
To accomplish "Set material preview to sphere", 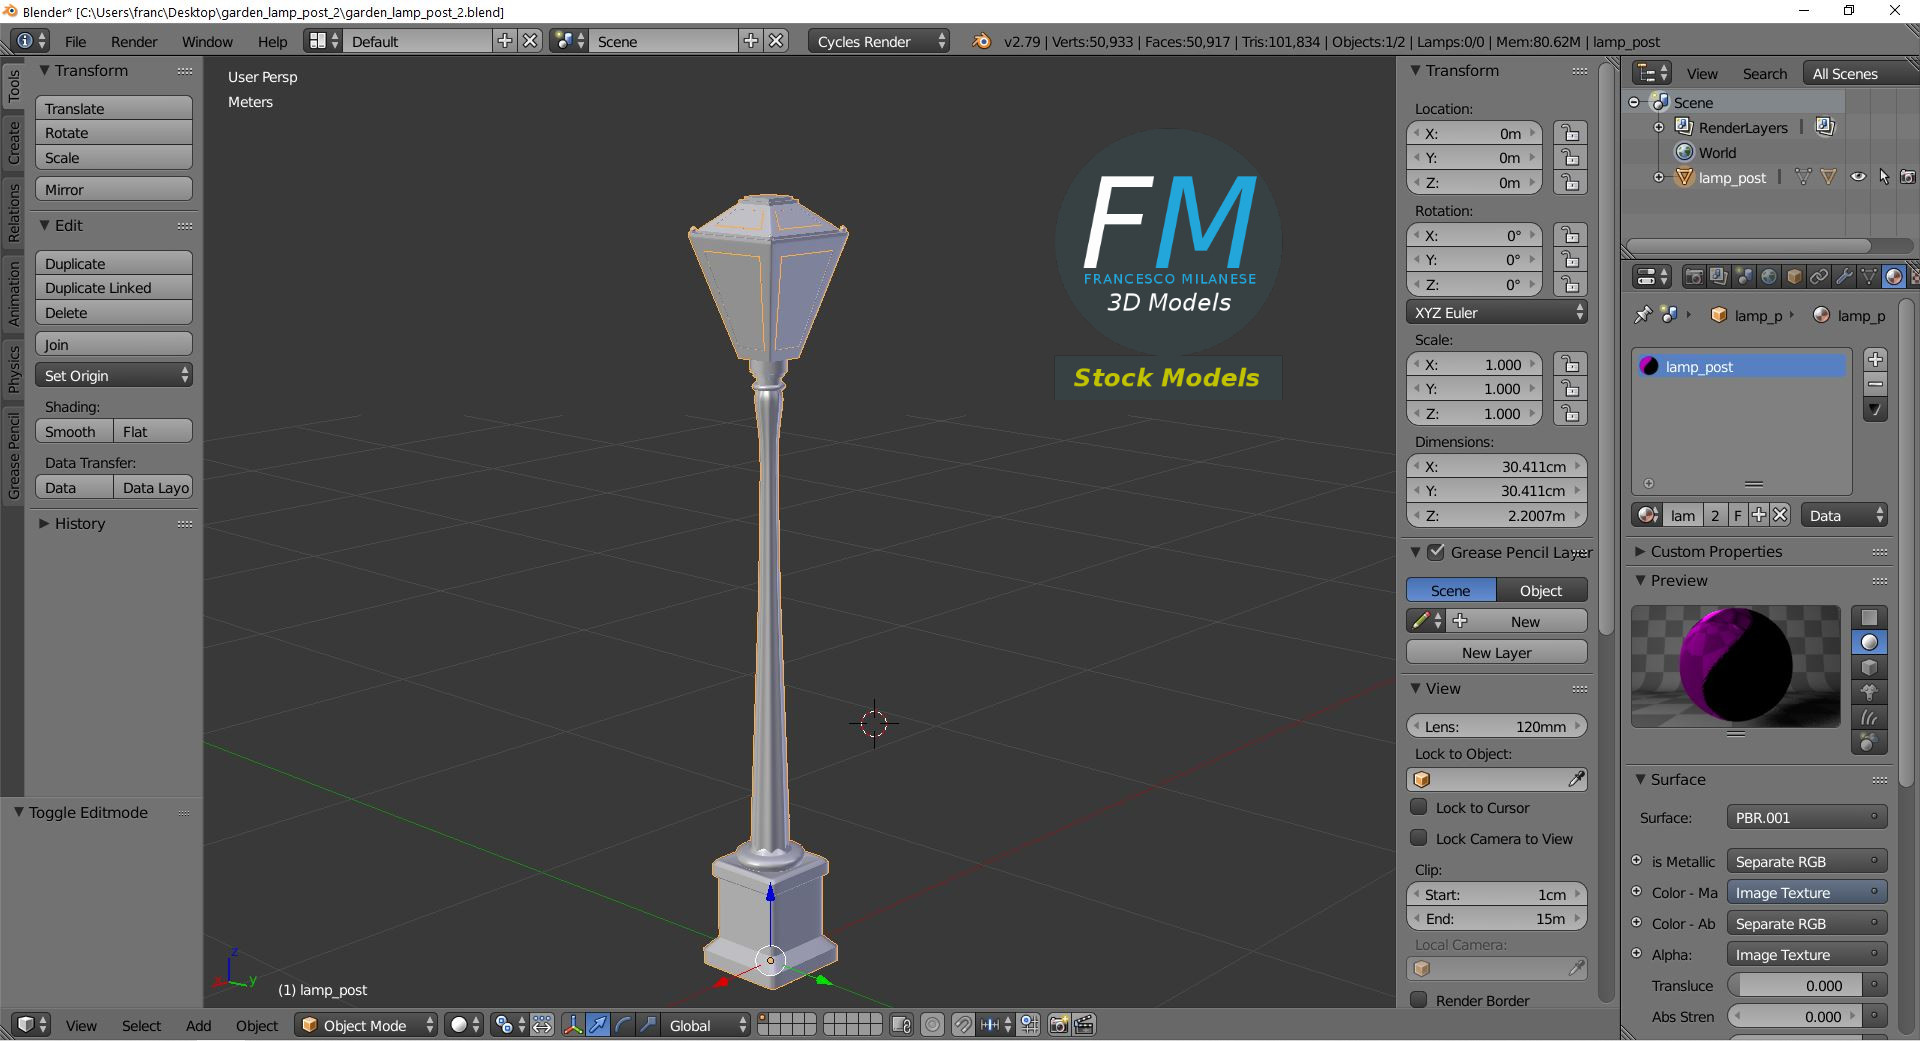I will 1869,642.
